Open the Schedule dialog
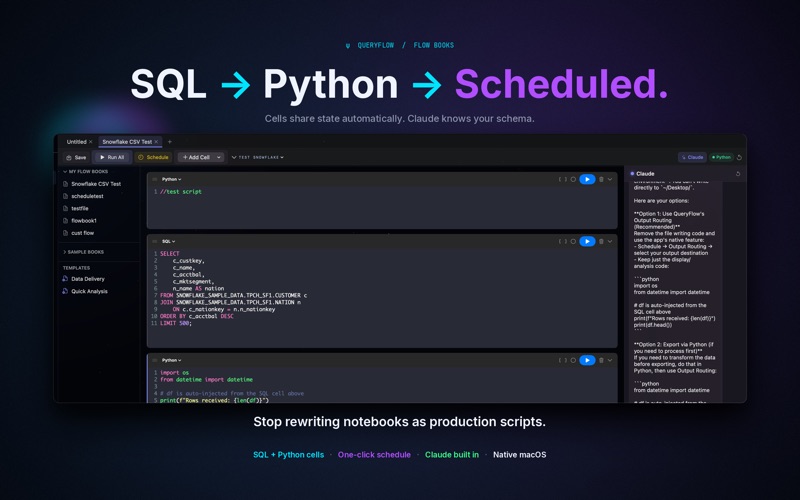This screenshot has width=800, height=500. point(153,157)
